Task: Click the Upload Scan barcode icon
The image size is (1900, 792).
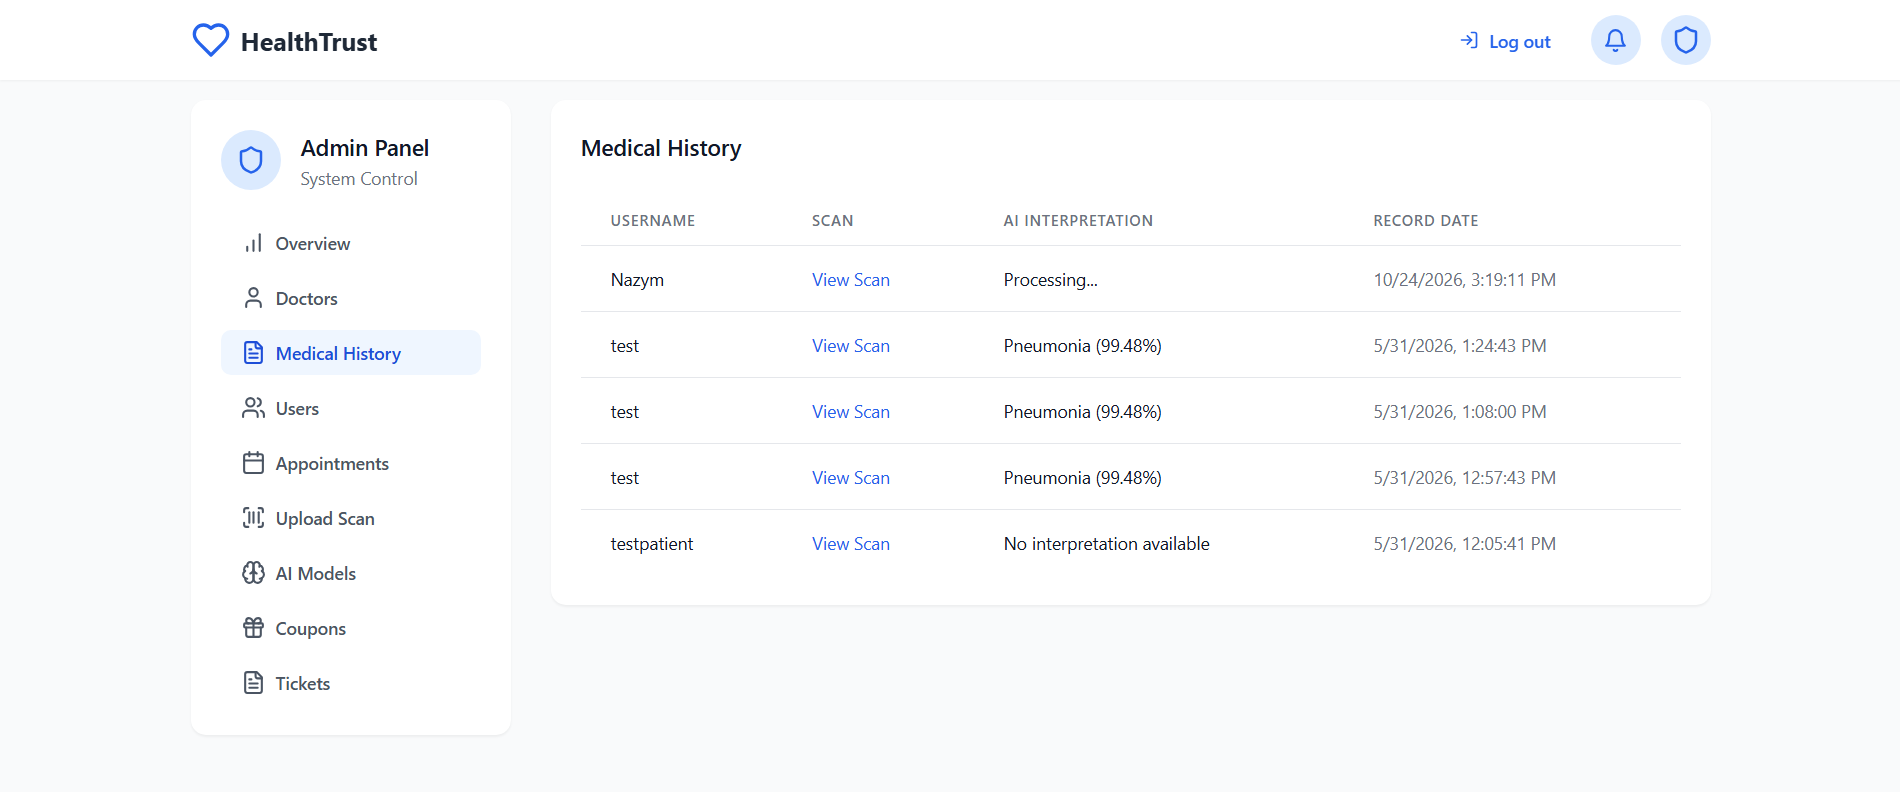Action: coord(253,518)
